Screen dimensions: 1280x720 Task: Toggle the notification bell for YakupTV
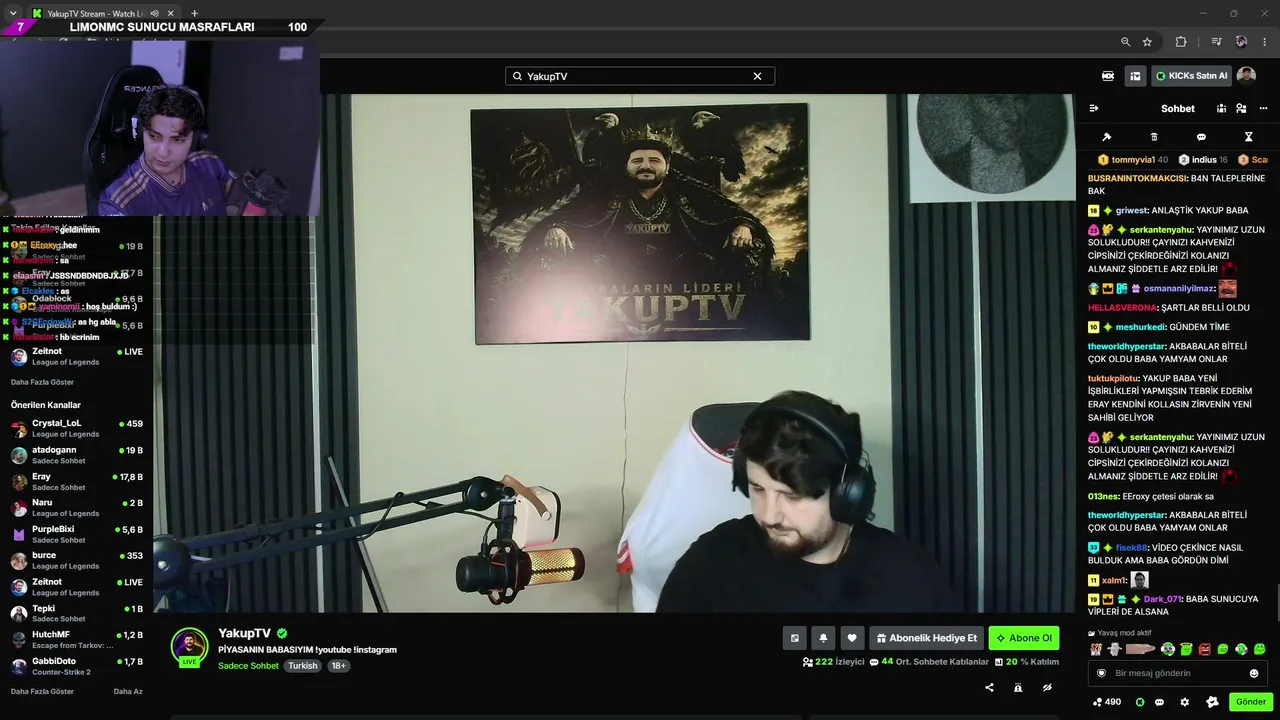pos(823,638)
